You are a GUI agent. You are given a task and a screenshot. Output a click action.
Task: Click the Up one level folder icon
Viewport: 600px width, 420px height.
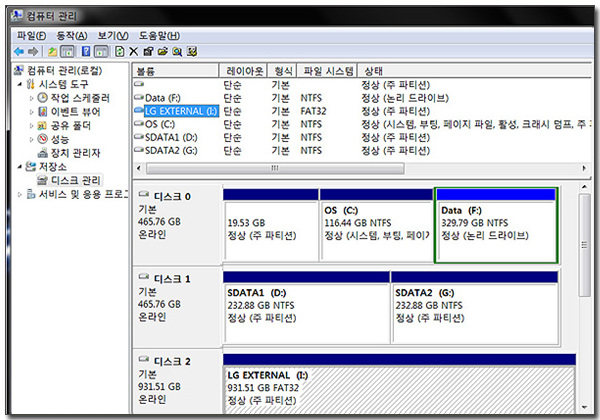52,51
